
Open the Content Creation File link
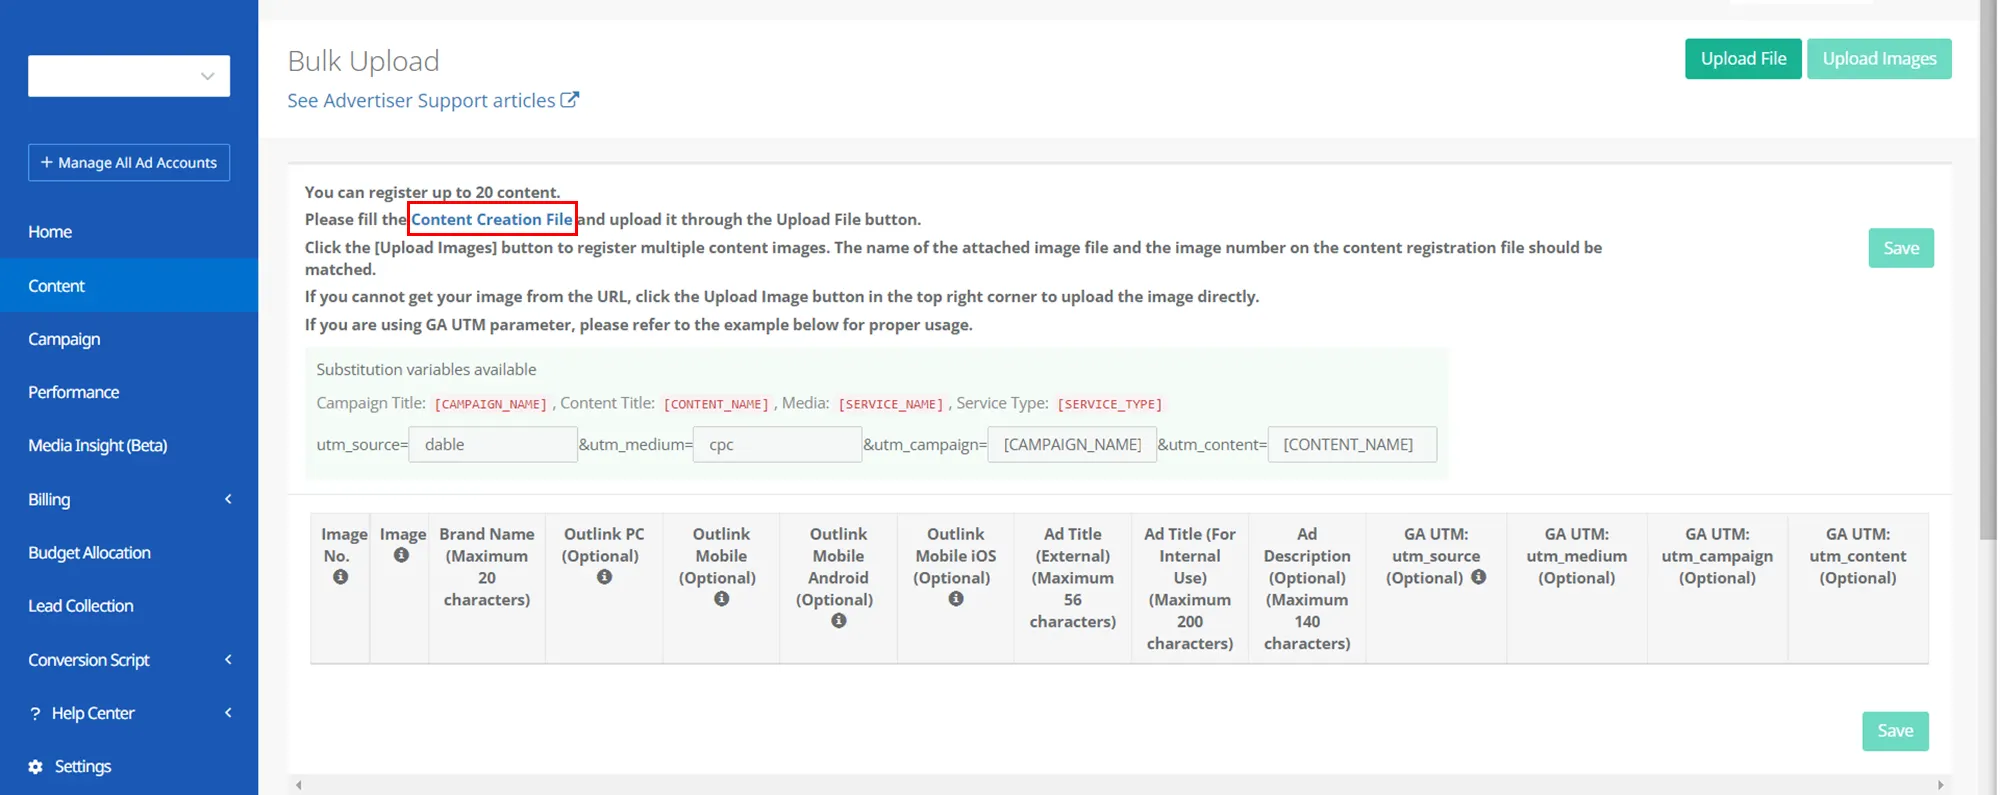pos(492,219)
